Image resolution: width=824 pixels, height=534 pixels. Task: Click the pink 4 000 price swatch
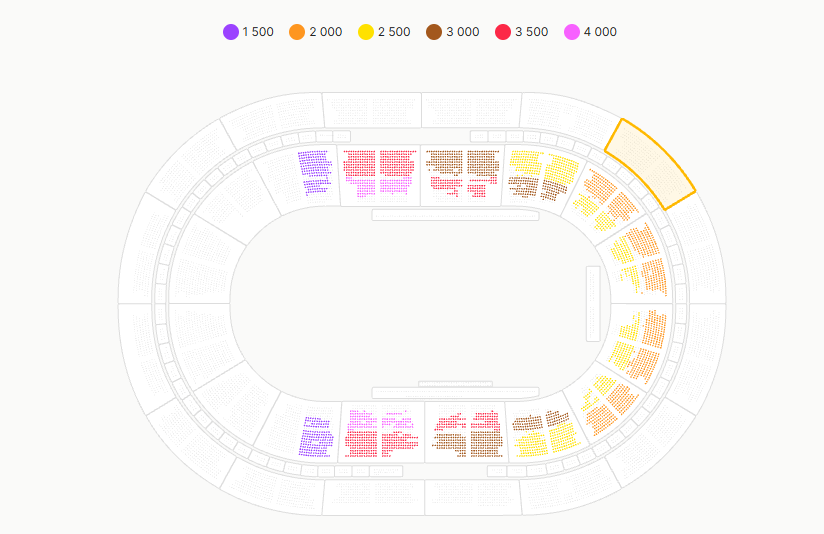point(572,32)
